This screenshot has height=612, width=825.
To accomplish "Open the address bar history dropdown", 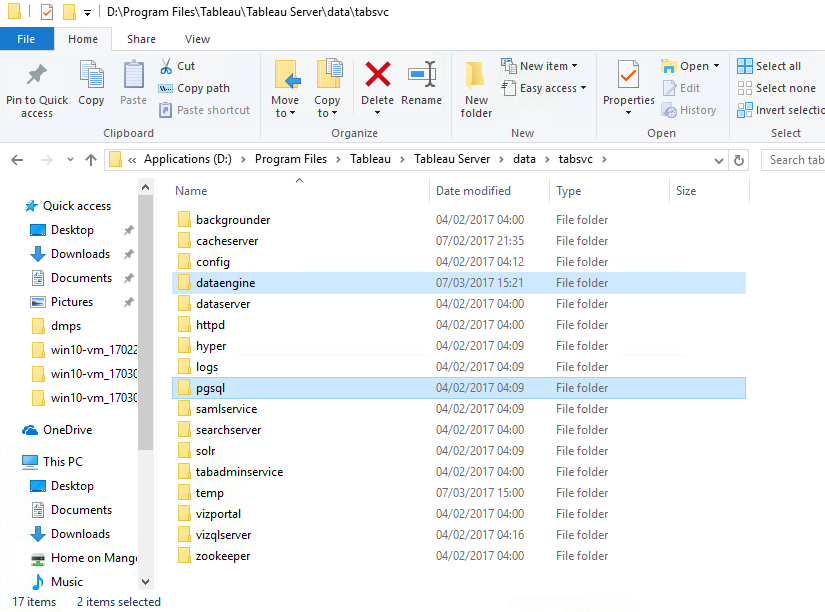I will [x=718, y=160].
